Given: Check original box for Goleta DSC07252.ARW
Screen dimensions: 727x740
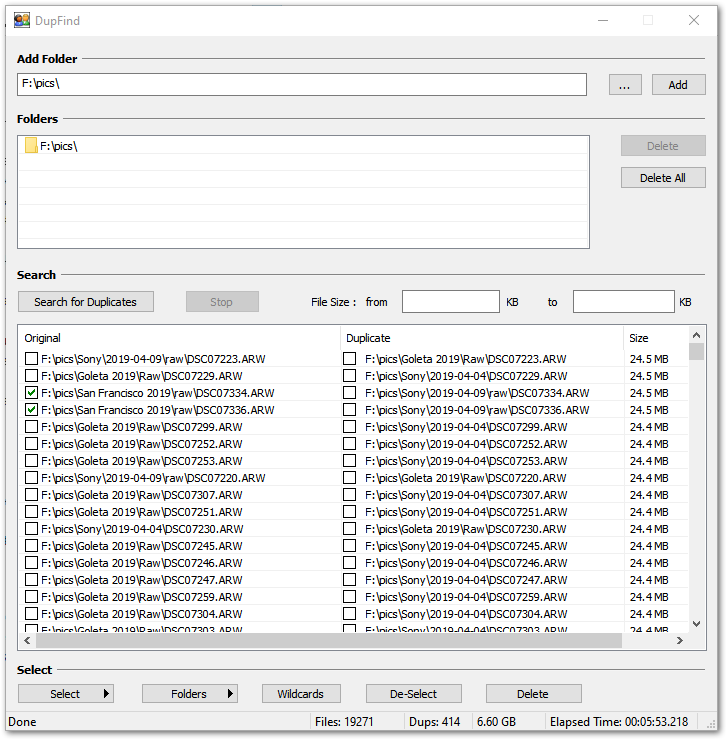Looking at the screenshot, I should [32, 444].
